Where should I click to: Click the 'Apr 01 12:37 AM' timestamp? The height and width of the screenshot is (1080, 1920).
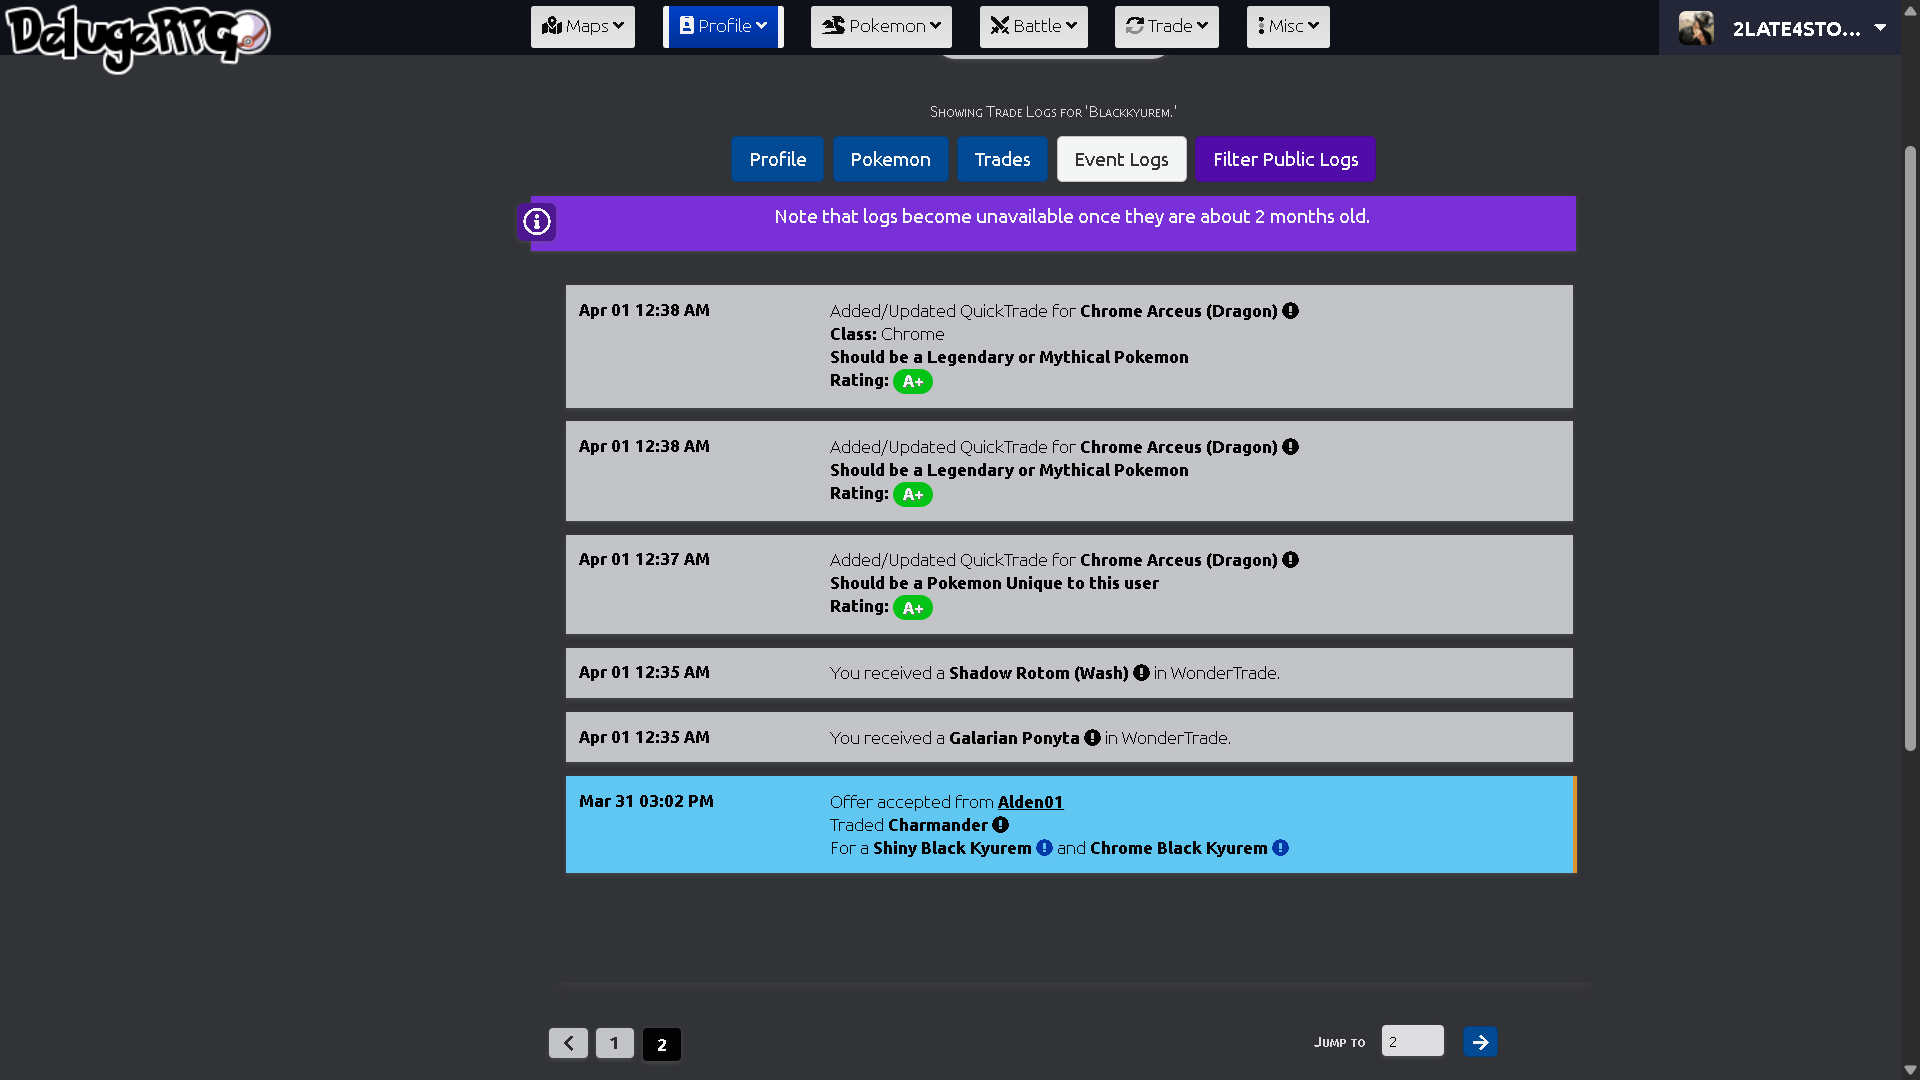tap(644, 559)
